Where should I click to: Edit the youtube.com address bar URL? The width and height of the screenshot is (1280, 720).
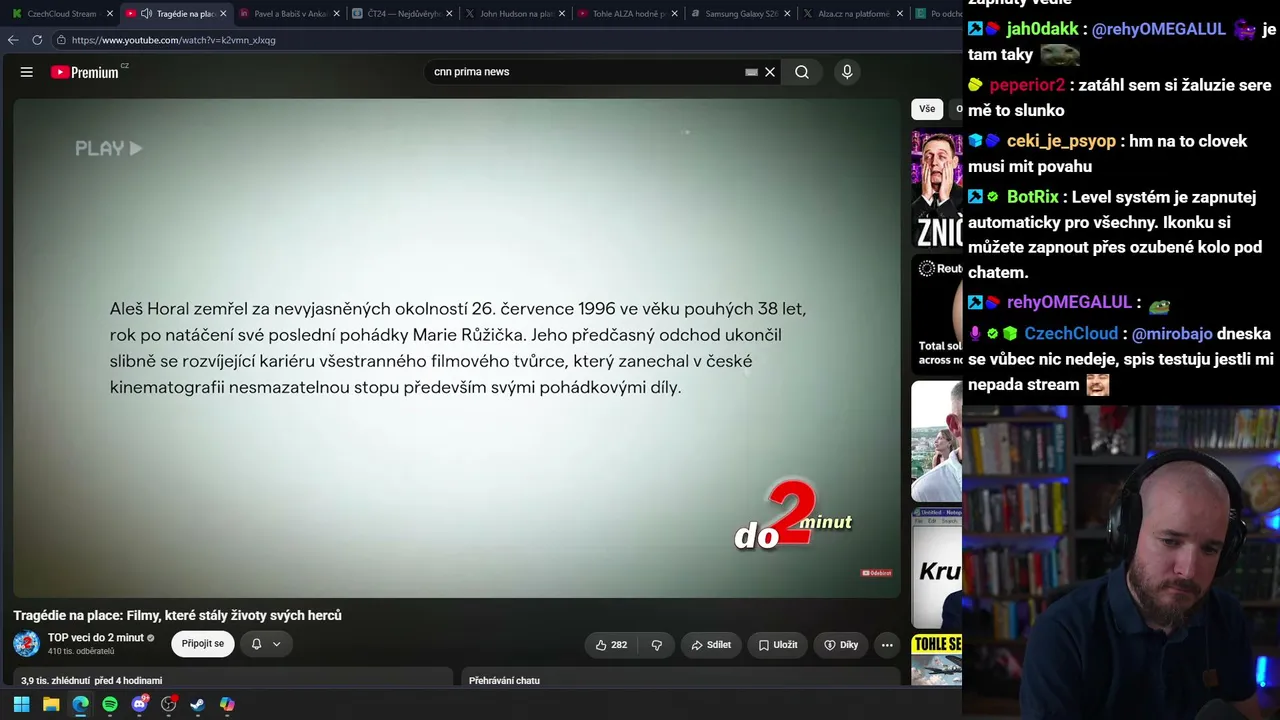[174, 40]
